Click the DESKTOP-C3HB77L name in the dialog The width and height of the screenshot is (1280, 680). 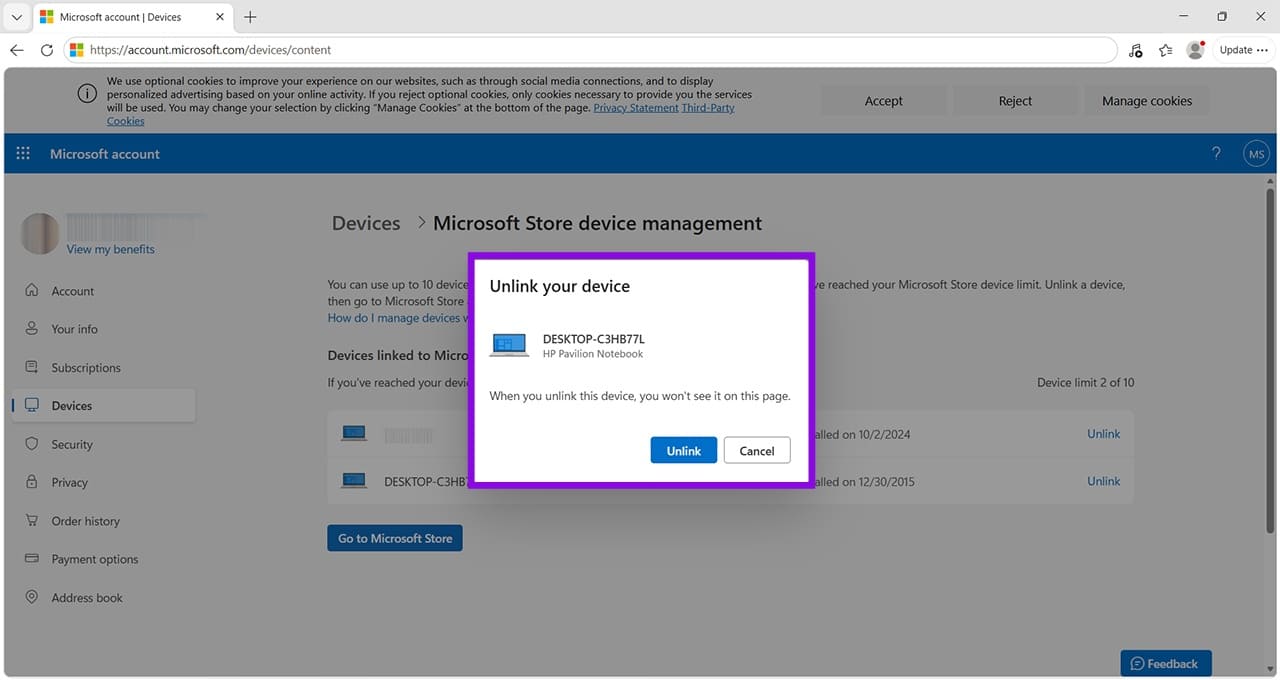tap(593, 339)
